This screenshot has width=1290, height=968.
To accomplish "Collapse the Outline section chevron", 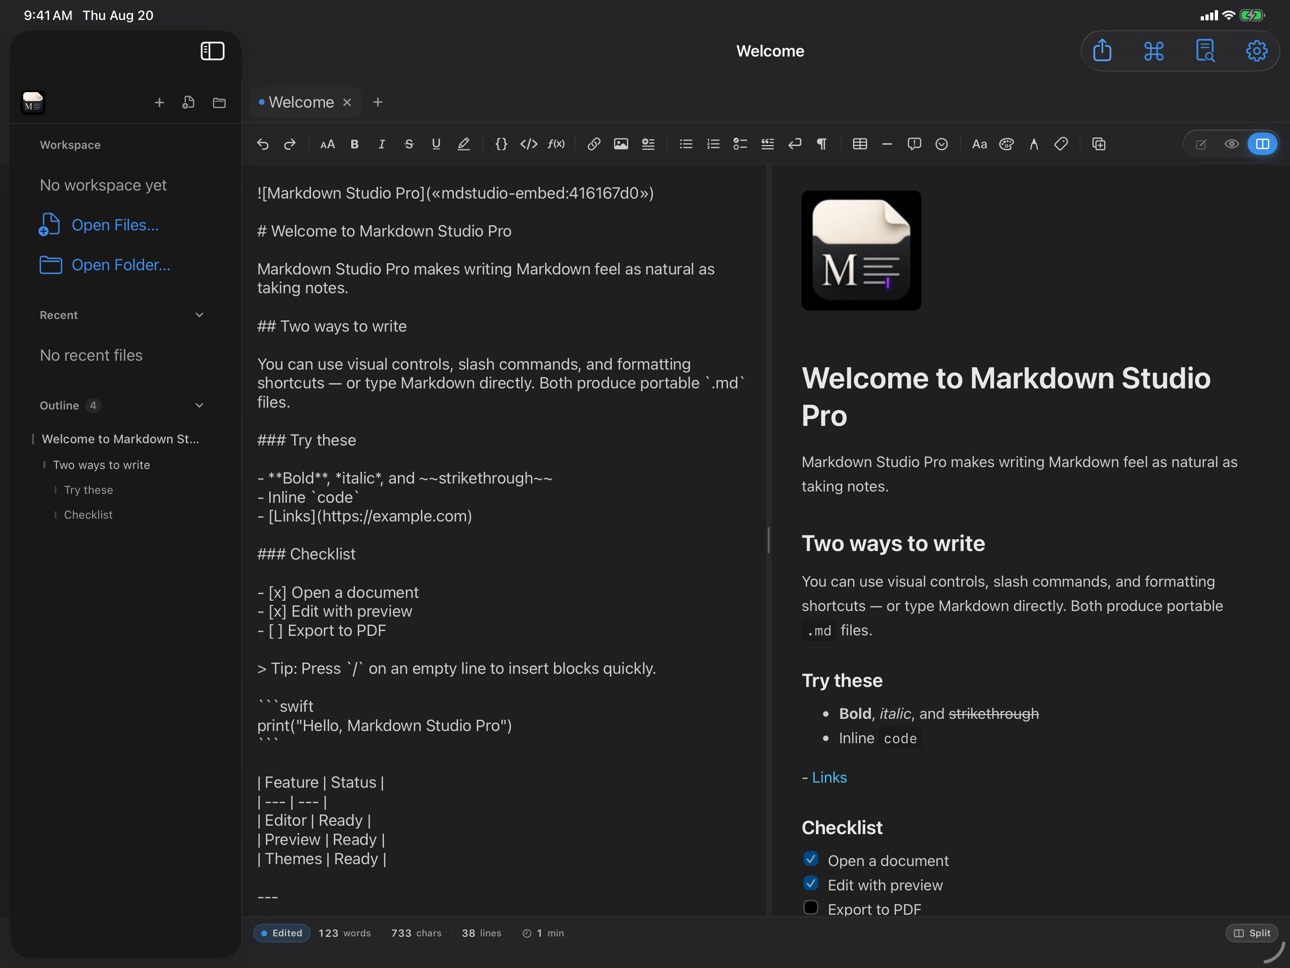I will tap(199, 405).
